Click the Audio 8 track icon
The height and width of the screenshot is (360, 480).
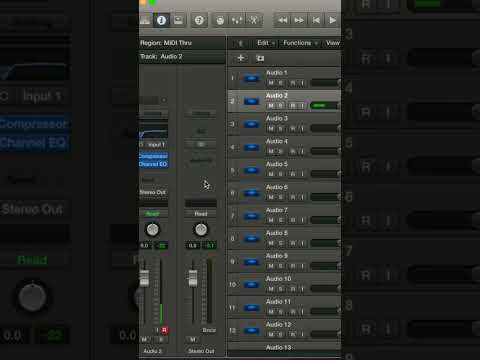252,239
